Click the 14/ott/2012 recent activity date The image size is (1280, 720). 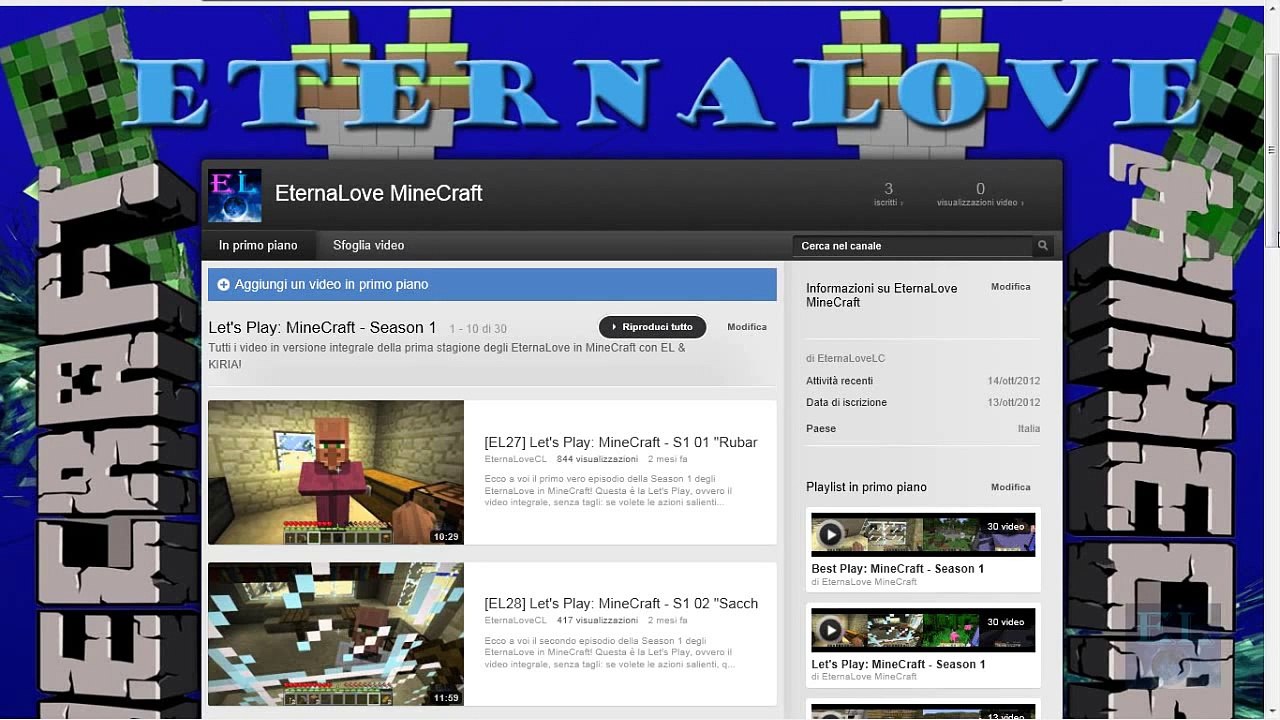1013,381
